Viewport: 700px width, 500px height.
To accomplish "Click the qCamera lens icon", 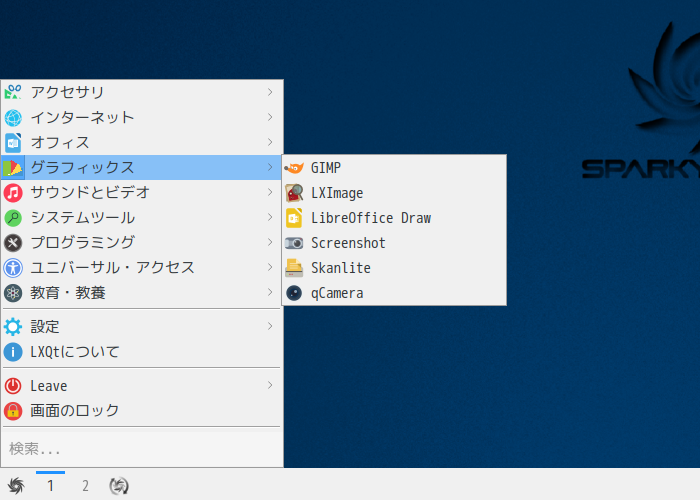I will [294, 293].
